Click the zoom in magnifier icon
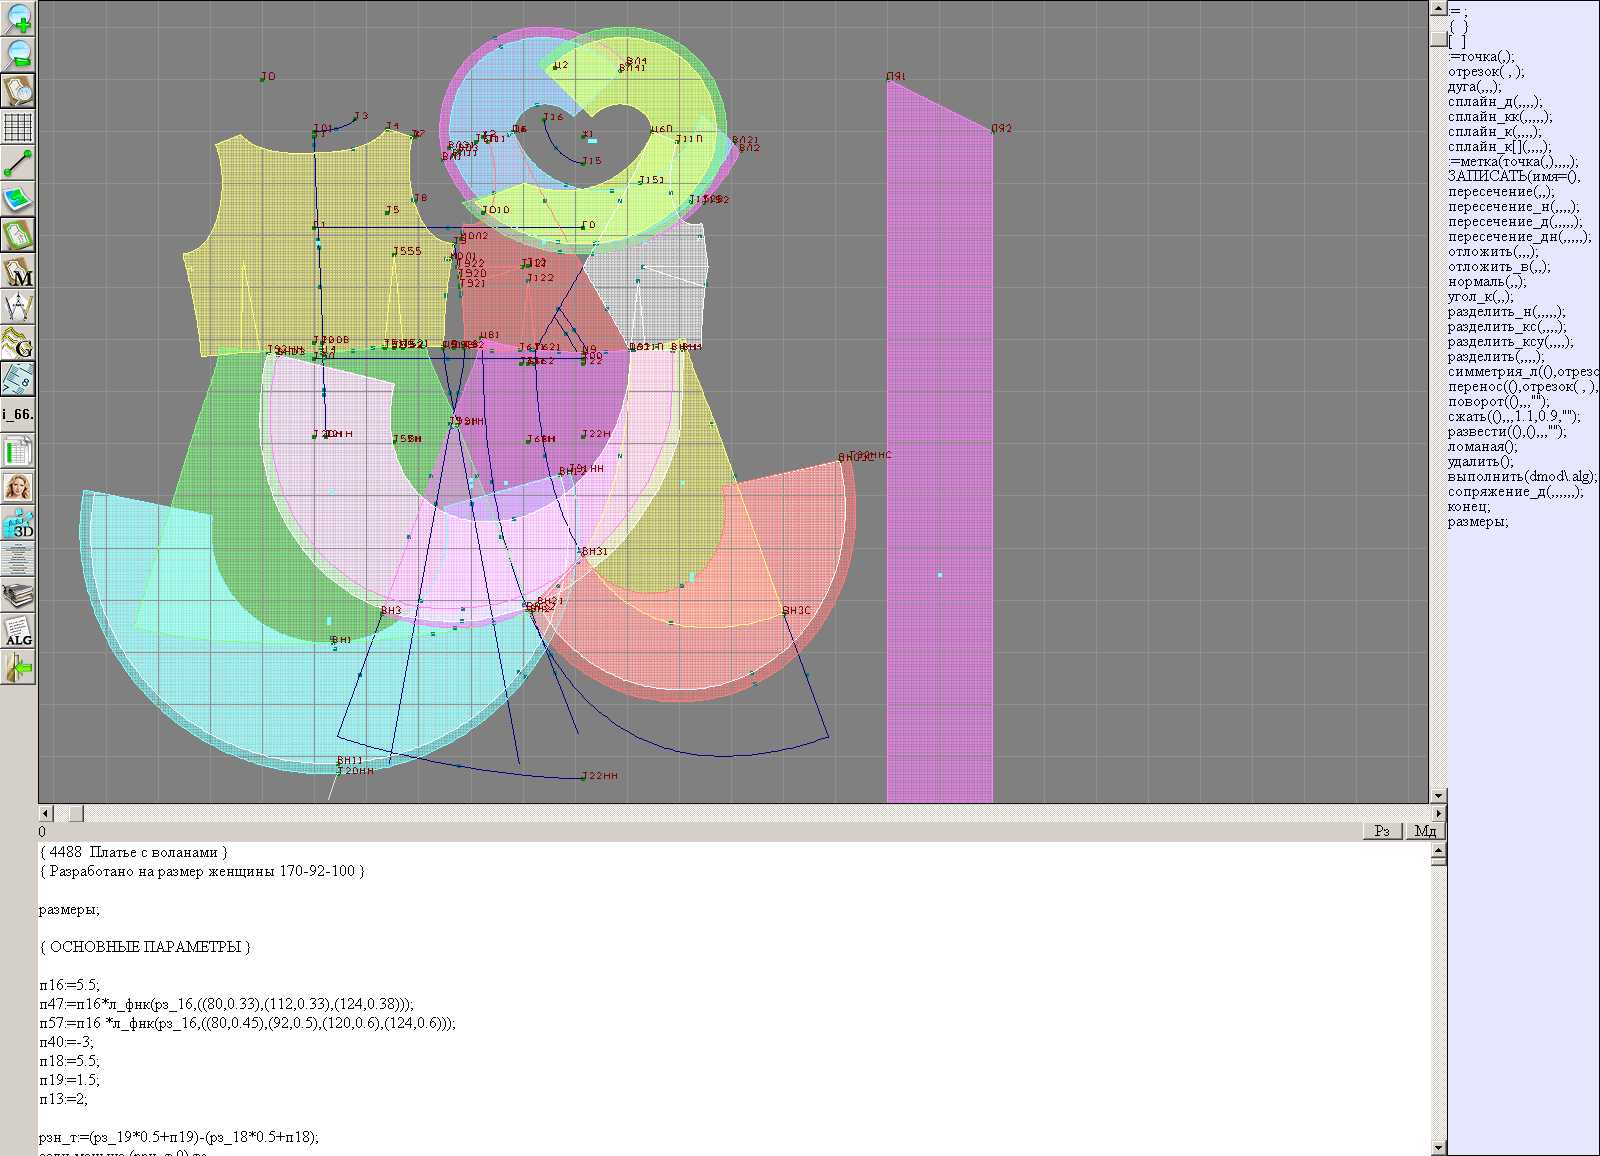This screenshot has height=1156, width=1600. click(18, 18)
